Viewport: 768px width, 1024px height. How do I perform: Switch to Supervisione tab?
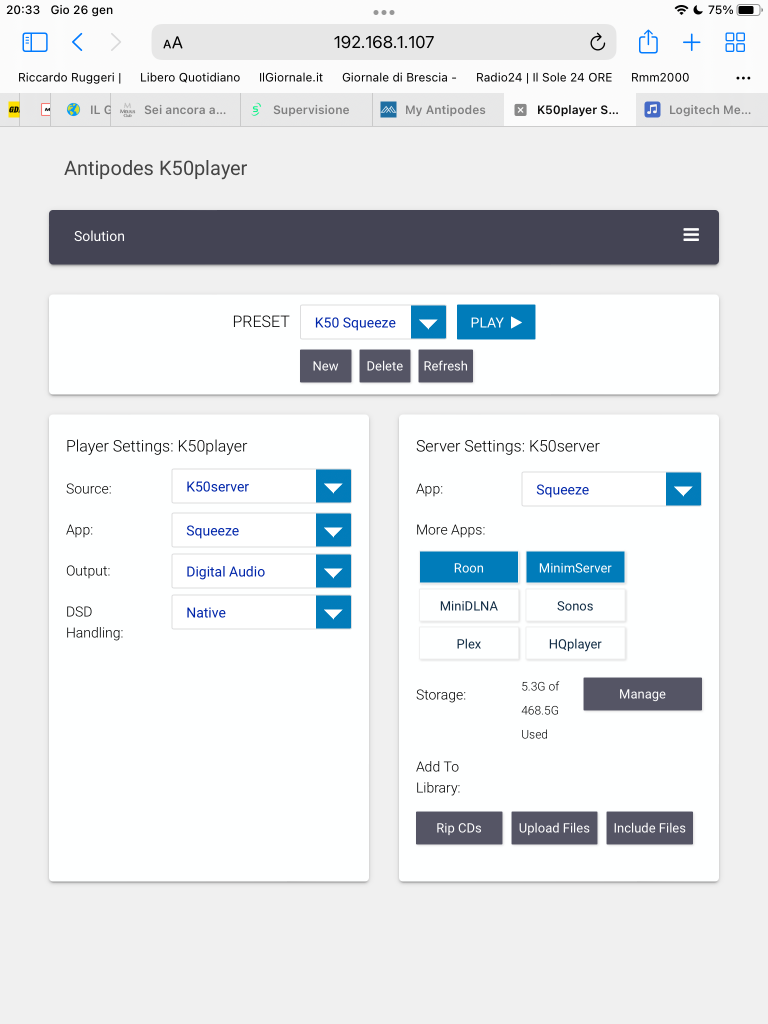click(x=306, y=110)
